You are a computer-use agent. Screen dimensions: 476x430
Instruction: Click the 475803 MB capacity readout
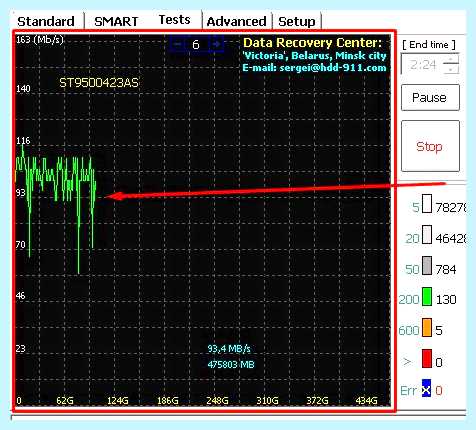(231, 364)
